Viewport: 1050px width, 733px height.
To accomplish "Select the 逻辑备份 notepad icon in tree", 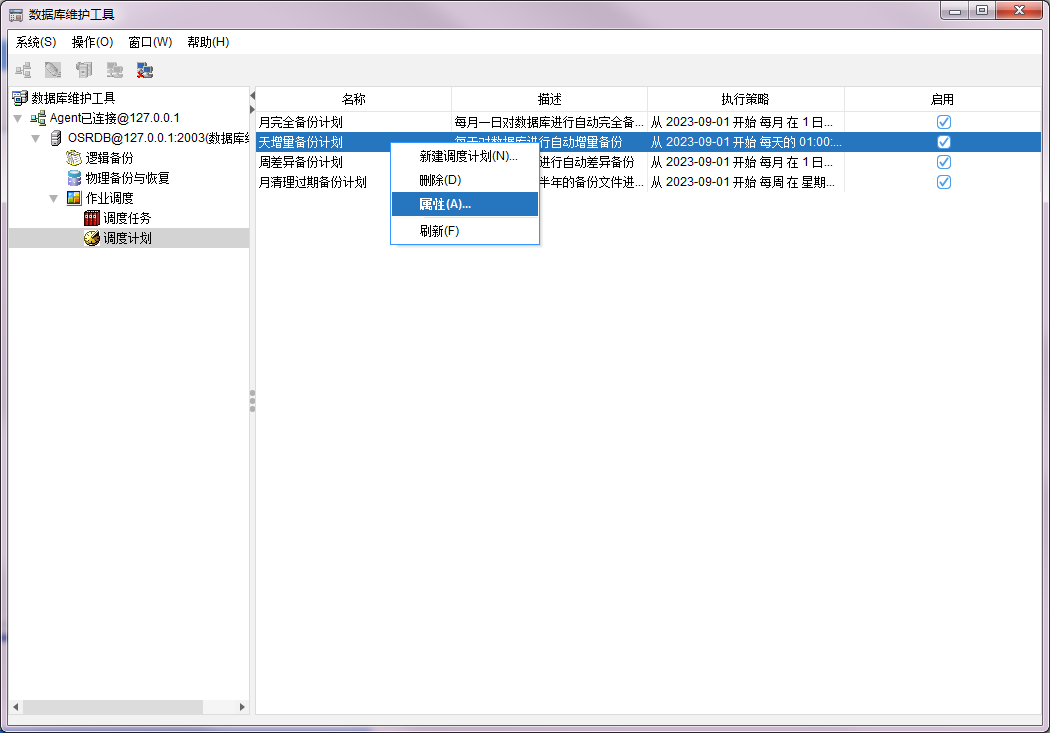I will 74,158.
